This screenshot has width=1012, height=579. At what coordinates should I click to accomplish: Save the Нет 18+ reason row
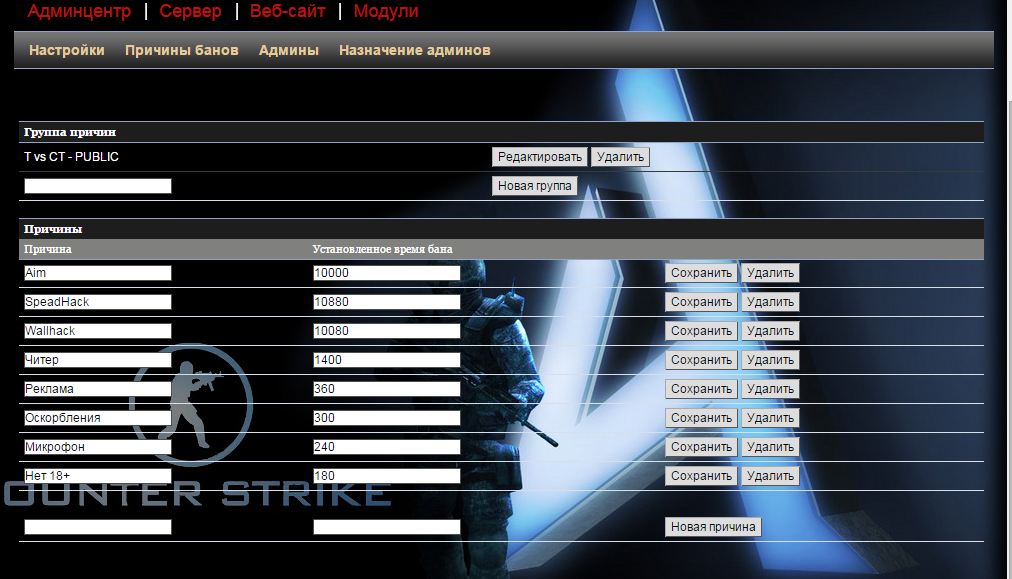(x=701, y=476)
